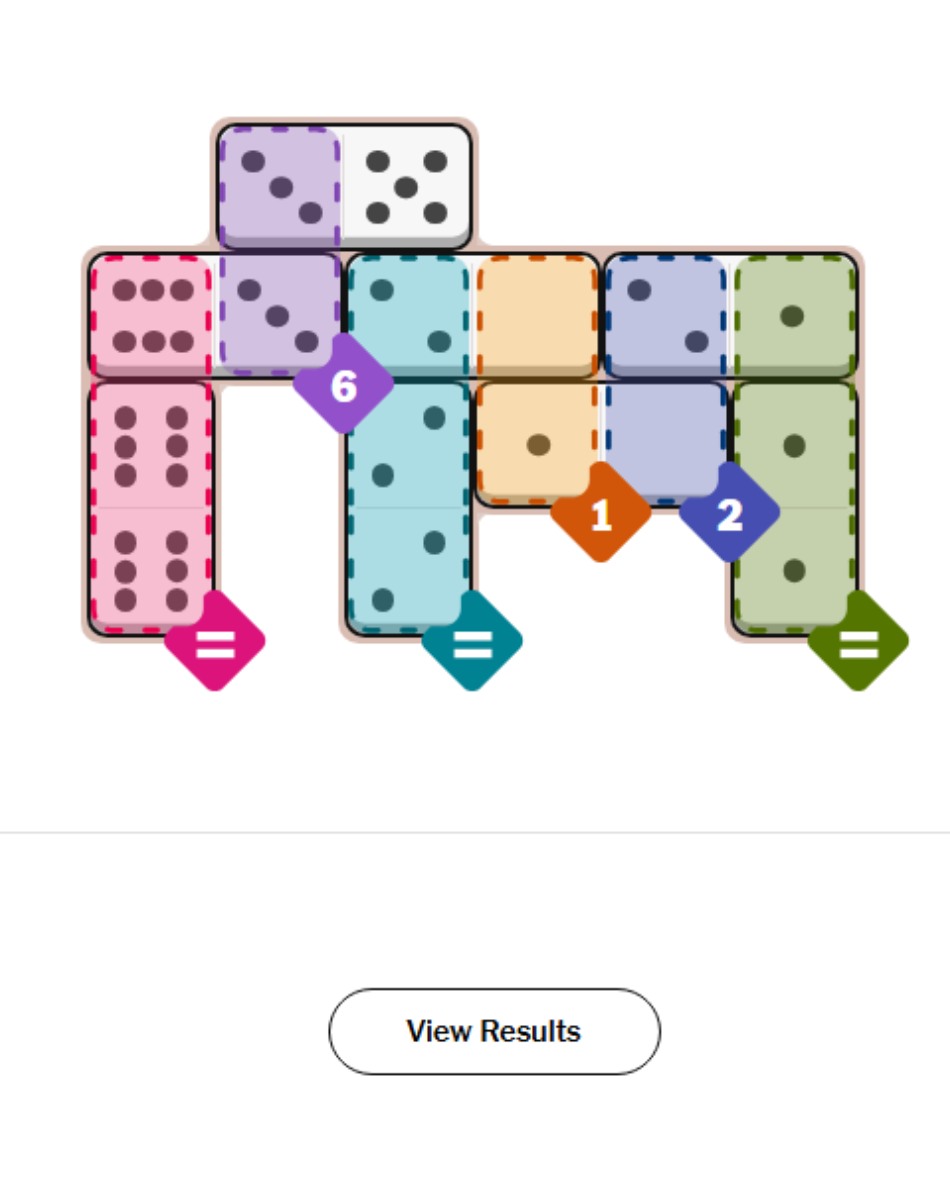
Task: Tap the bottom teal two-pip tile
Action: pyautogui.click(x=408, y=570)
